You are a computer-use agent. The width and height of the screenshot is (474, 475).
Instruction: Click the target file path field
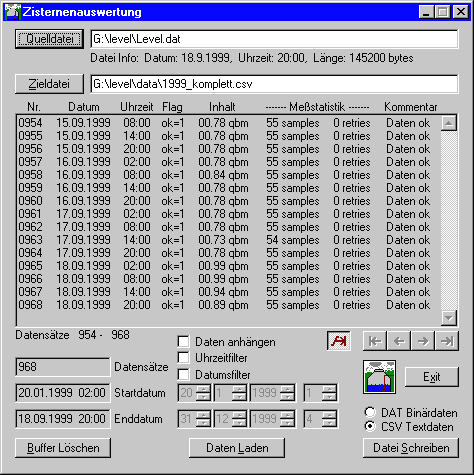[274, 84]
